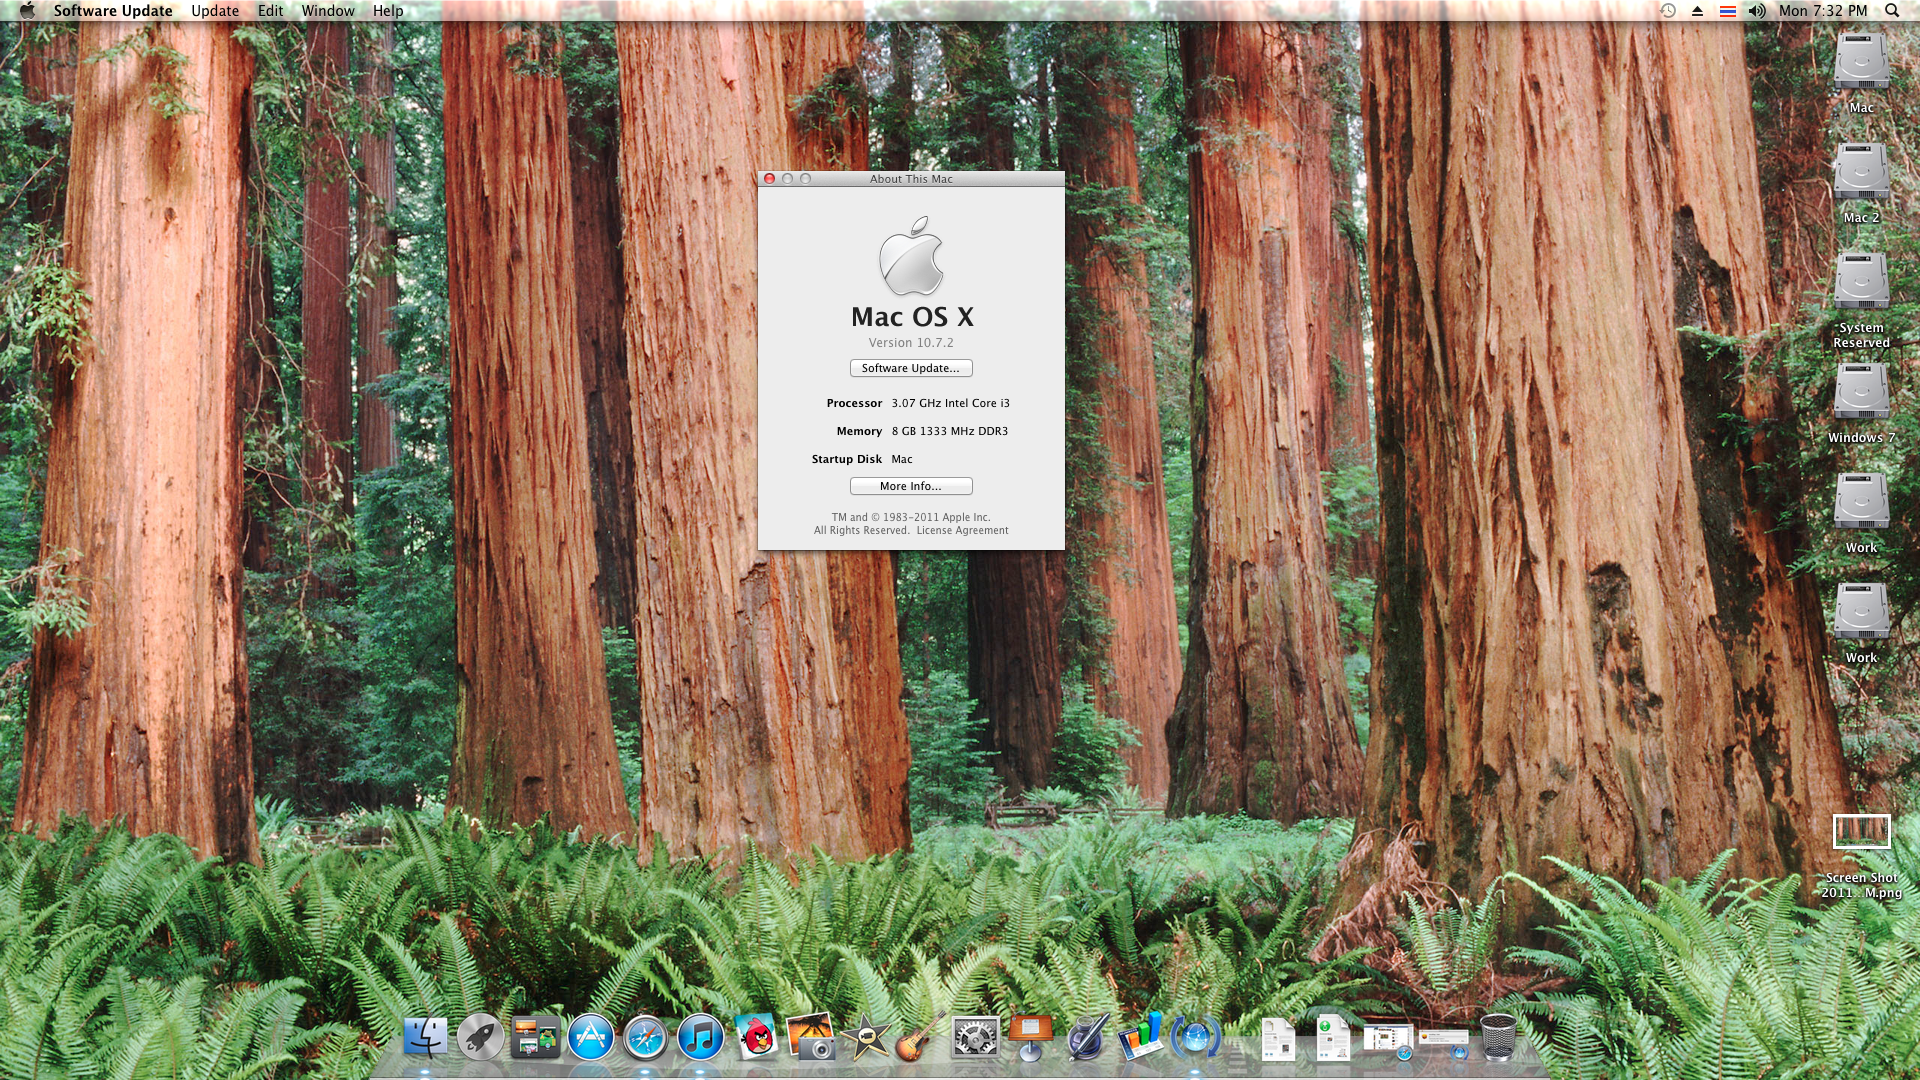Open the Apple menu
The image size is (1920, 1080).
pos(27,11)
